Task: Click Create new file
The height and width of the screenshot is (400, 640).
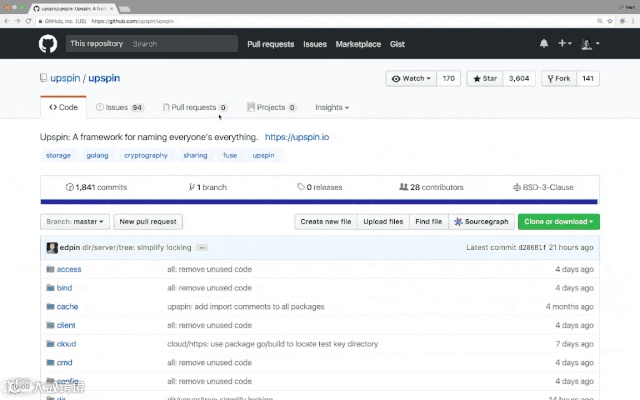Action: point(326,222)
